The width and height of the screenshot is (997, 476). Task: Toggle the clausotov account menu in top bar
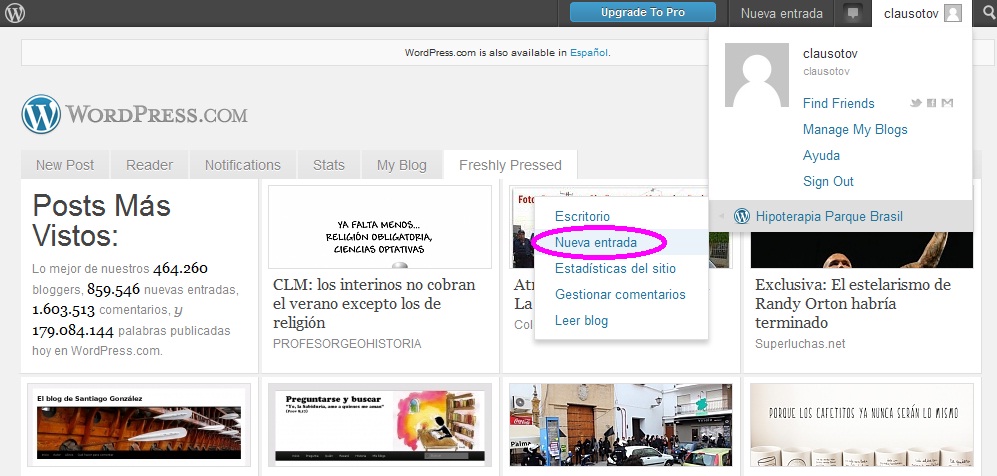pos(920,13)
